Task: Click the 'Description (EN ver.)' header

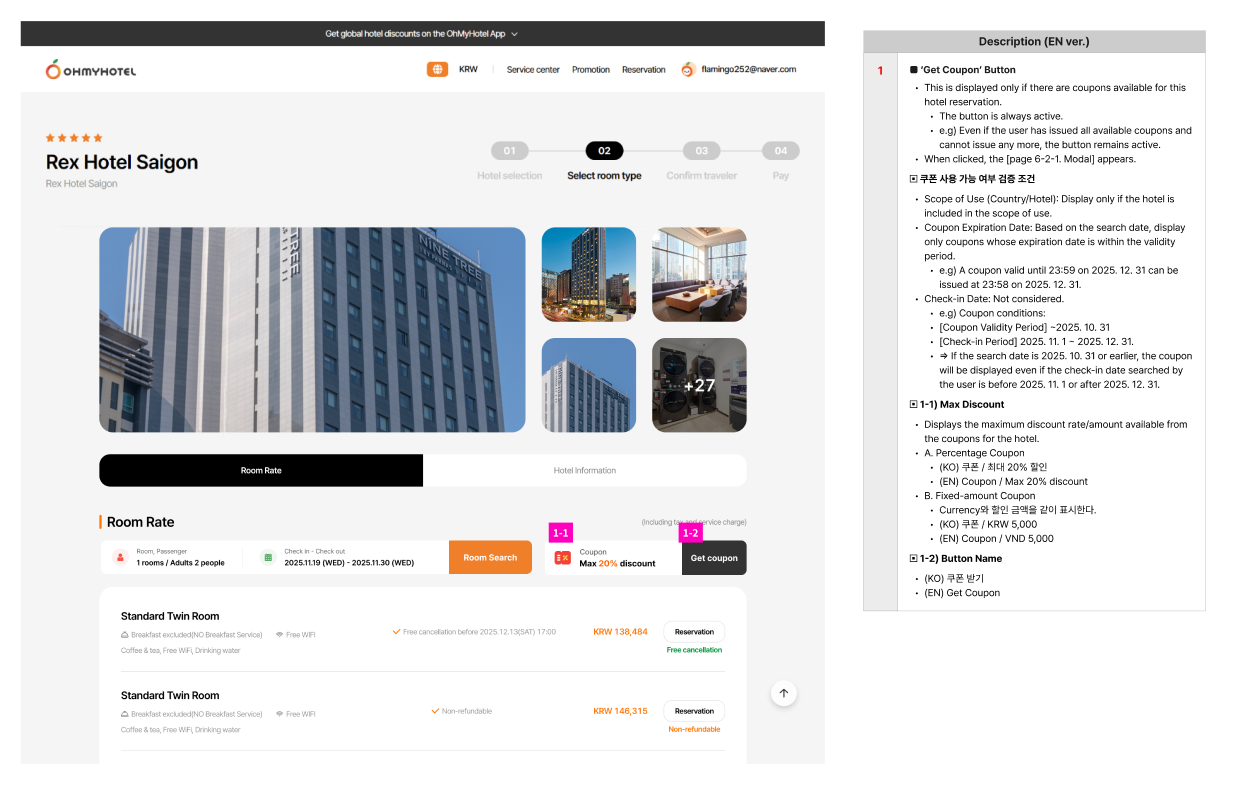Action: tap(1034, 42)
